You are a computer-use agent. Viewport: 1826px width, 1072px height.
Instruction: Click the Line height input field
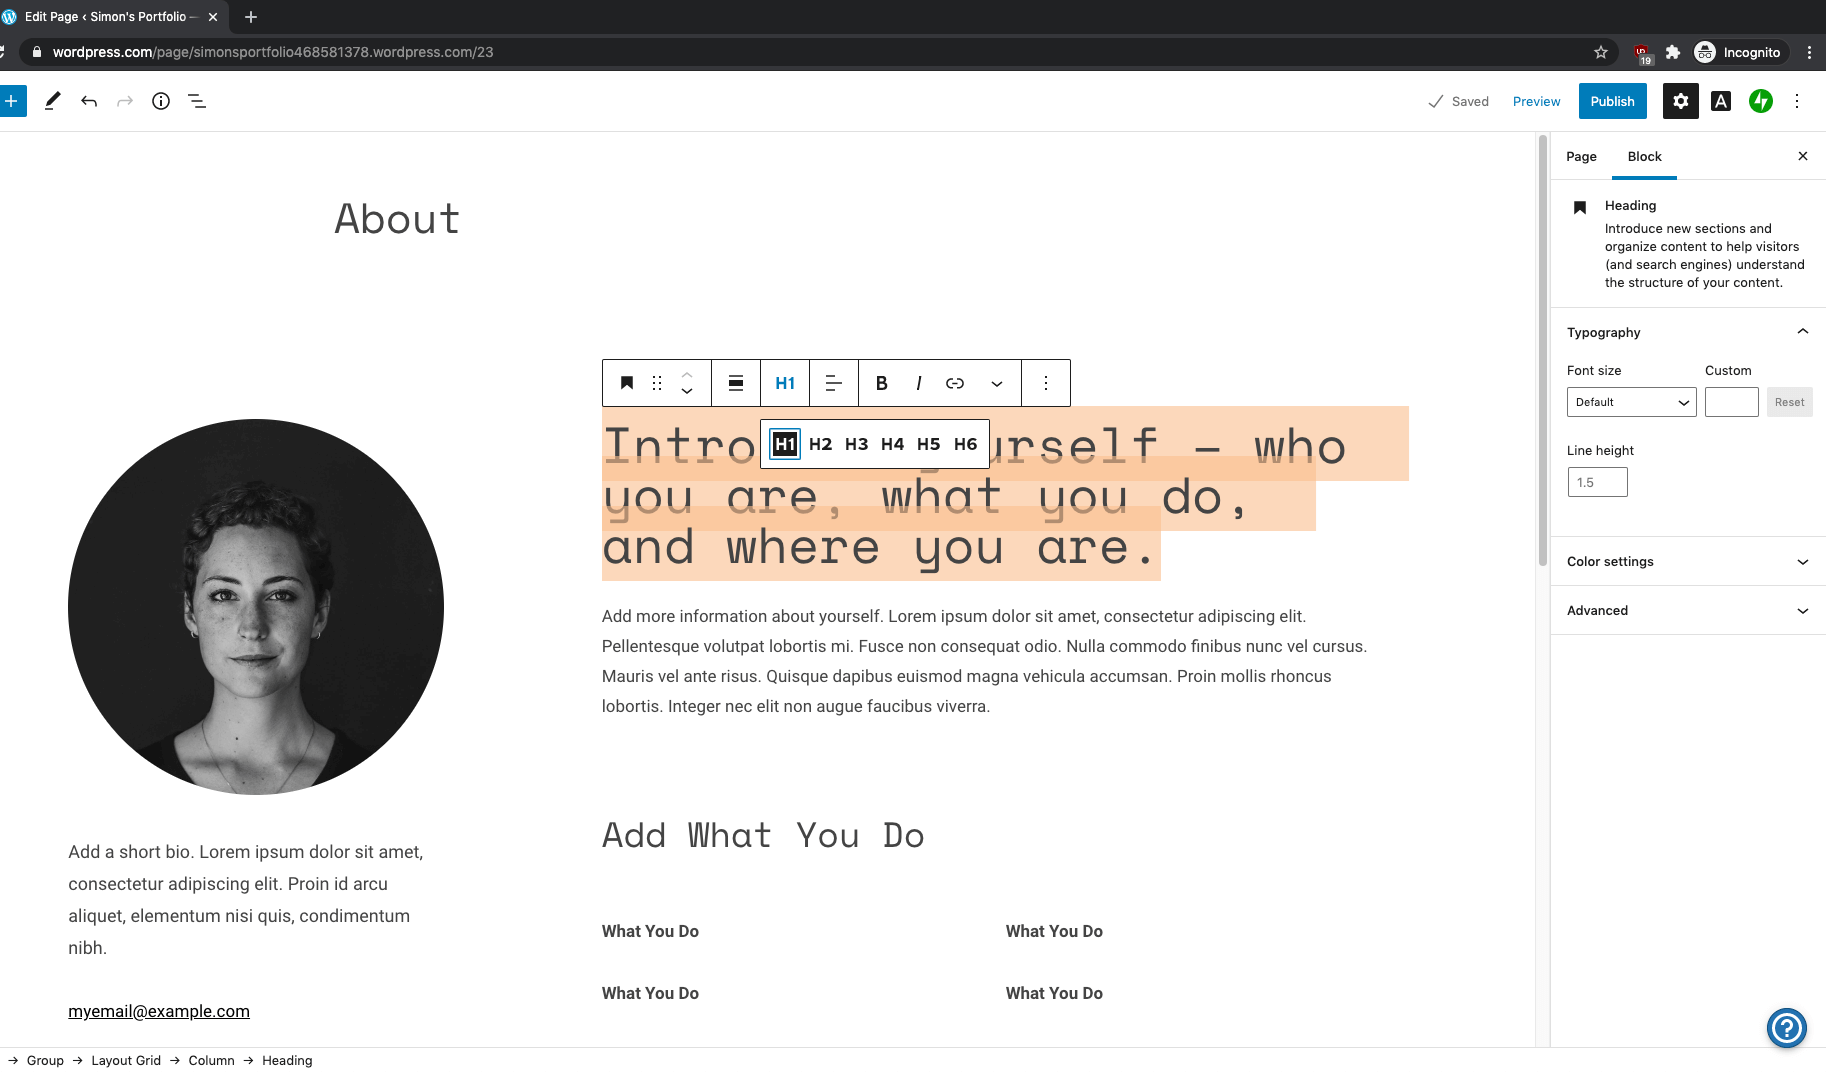pos(1597,482)
